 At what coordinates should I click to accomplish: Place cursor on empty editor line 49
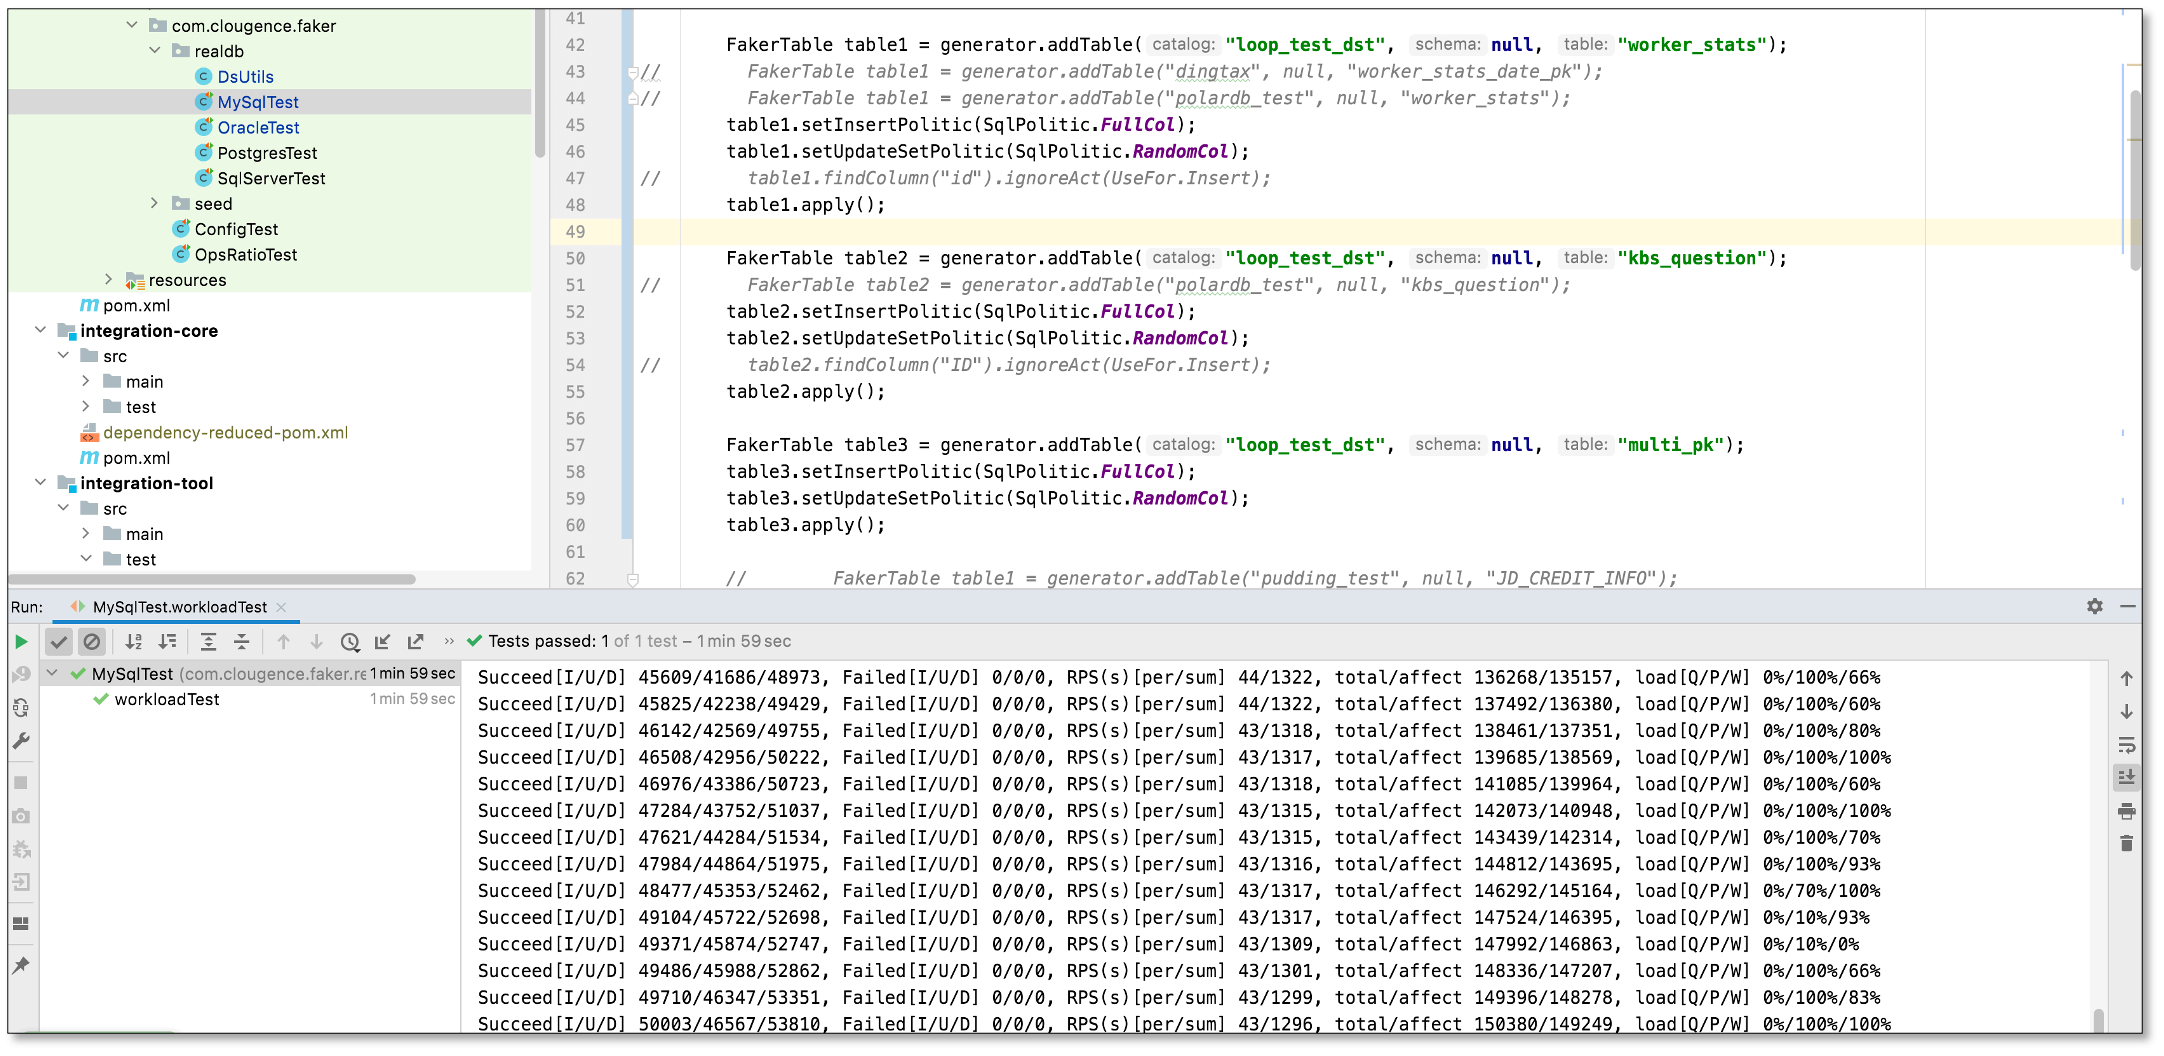point(1000,232)
